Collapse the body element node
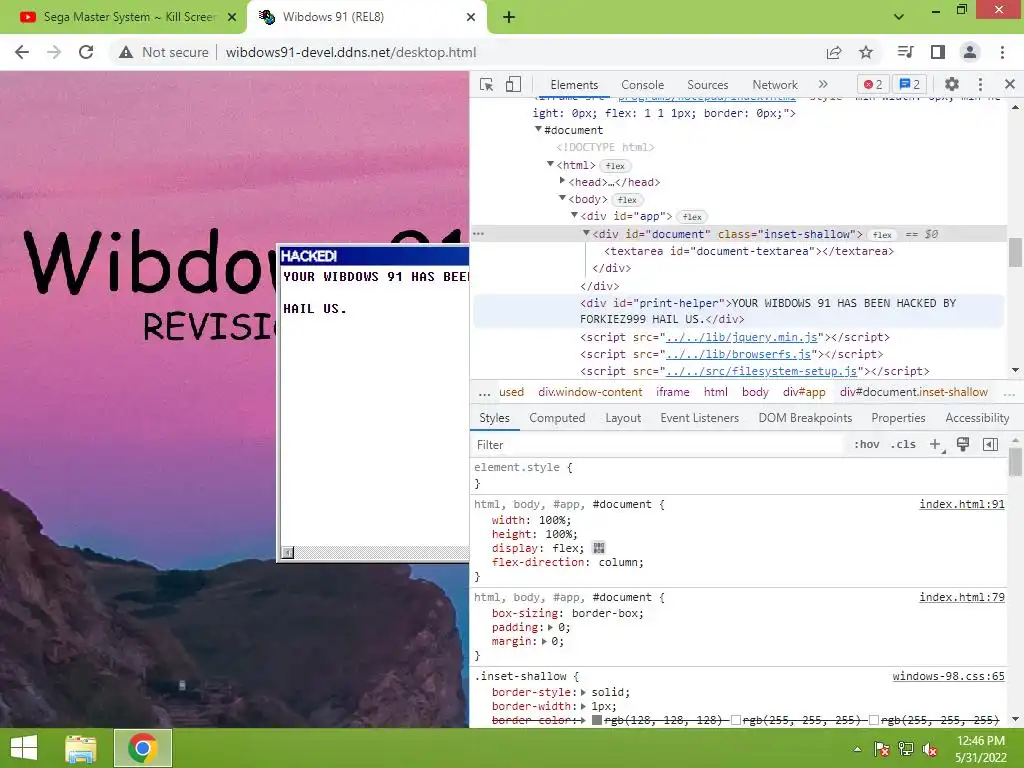Screen dimensions: 1024x768 [x=562, y=198]
